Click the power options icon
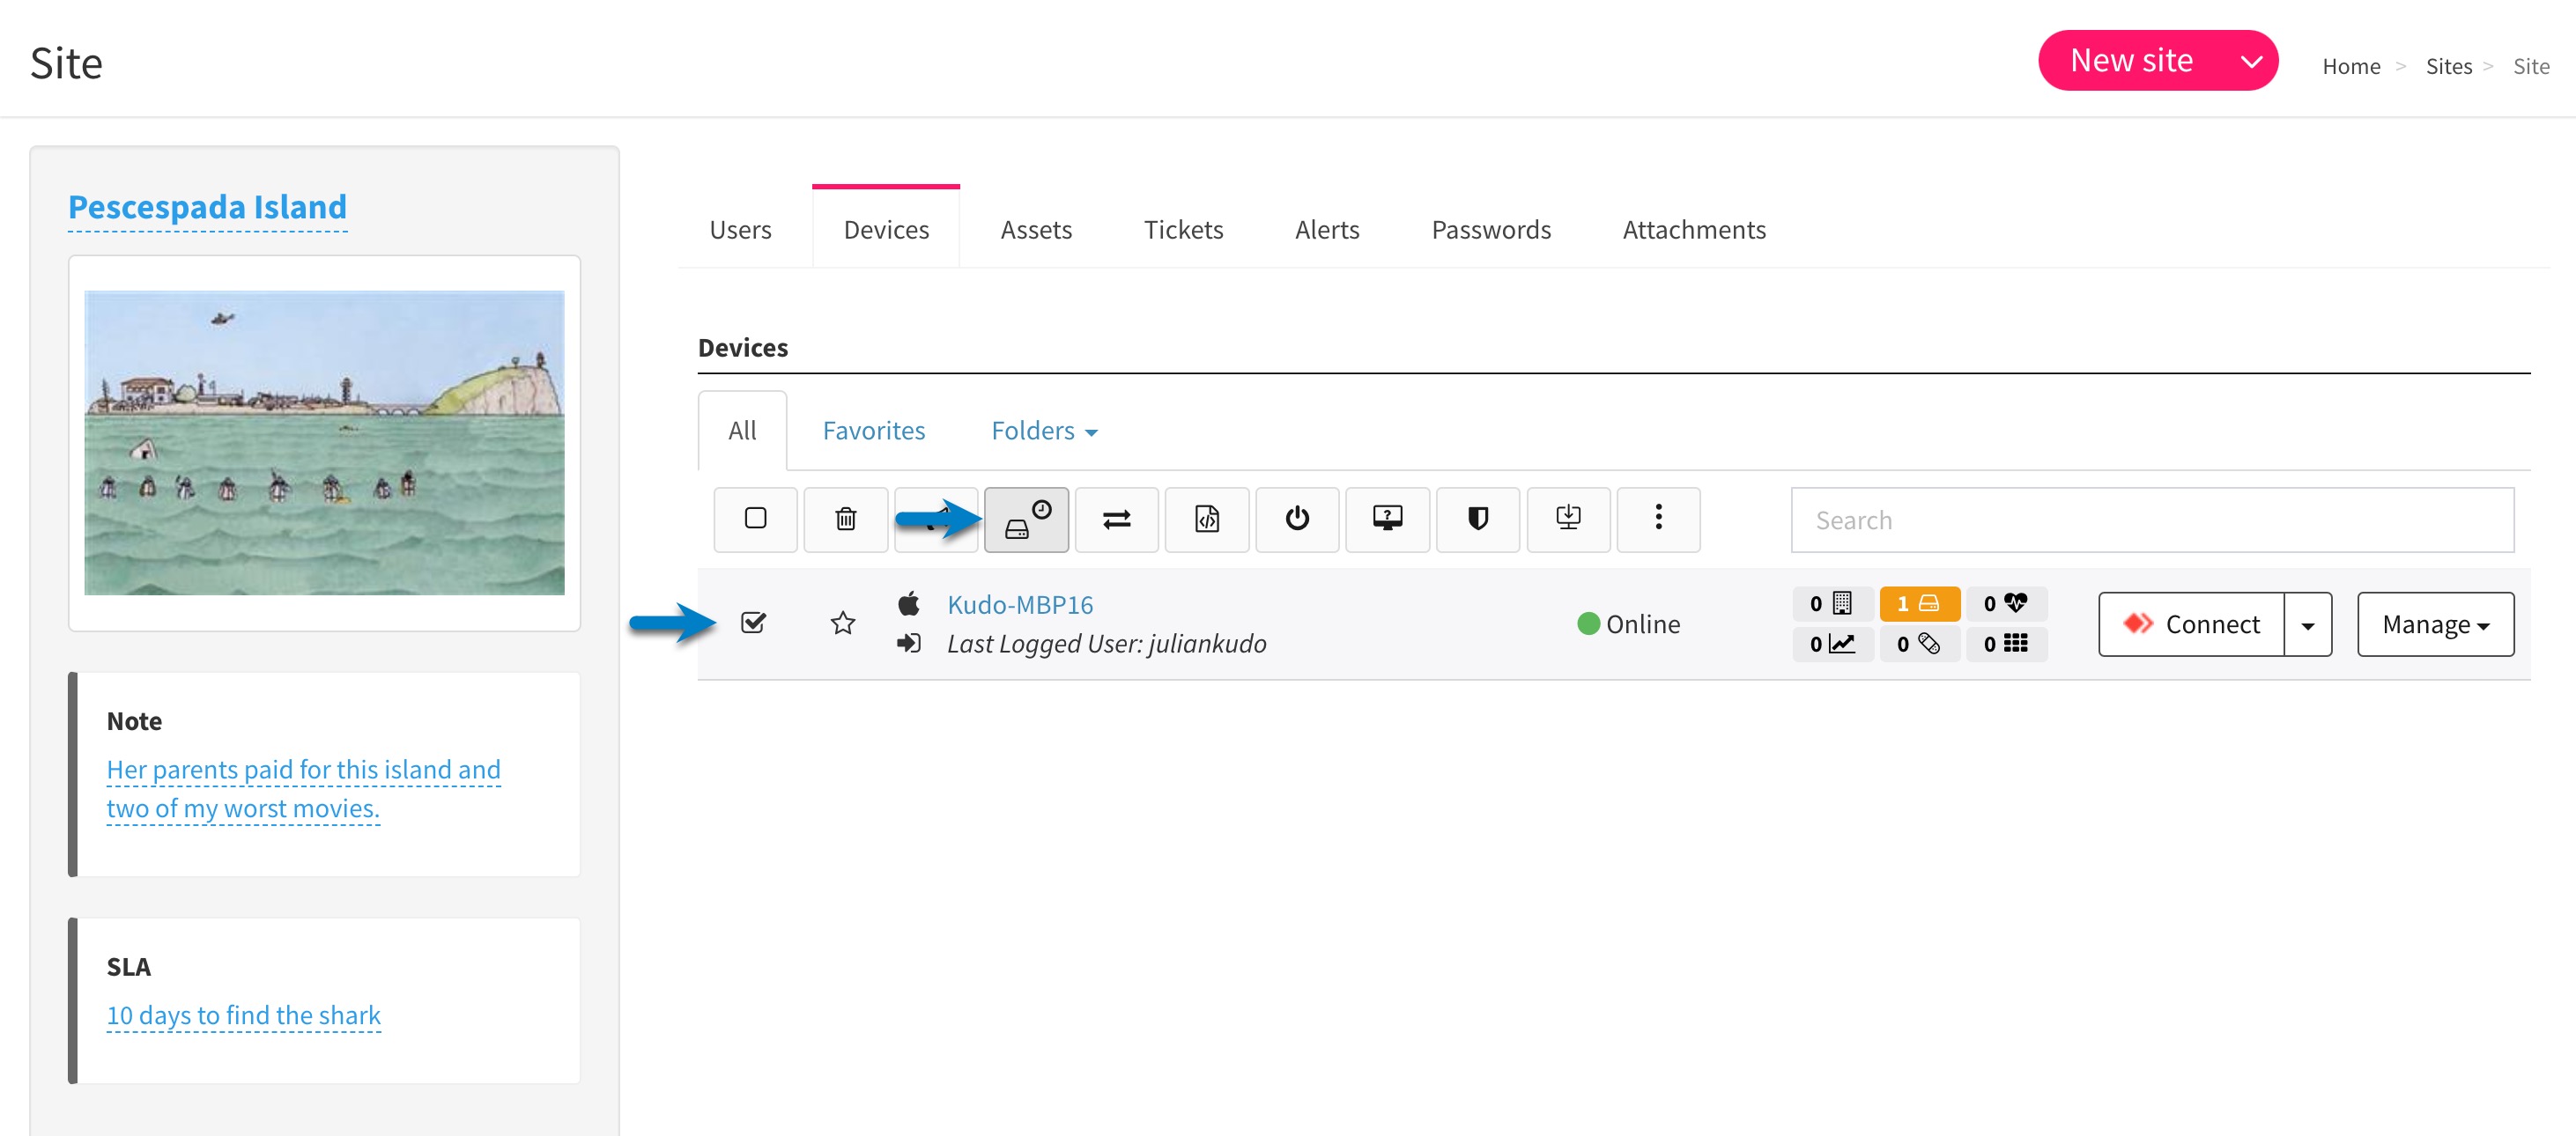Image resolution: width=2576 pixels, height=1136 pixels. 1297,519
